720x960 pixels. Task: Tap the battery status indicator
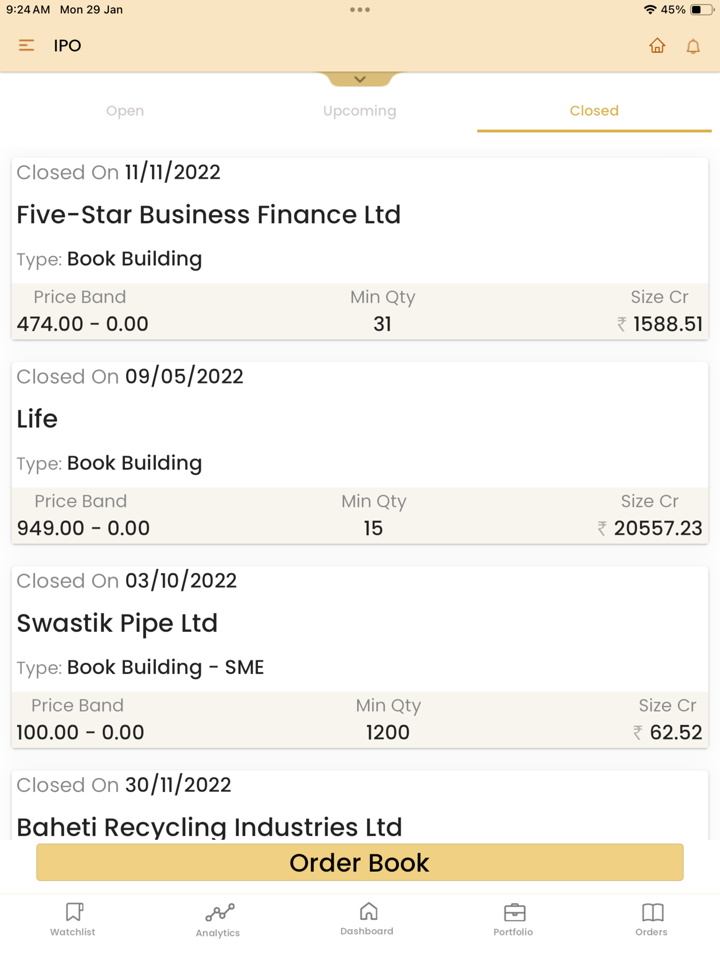(x=702, y=10)
